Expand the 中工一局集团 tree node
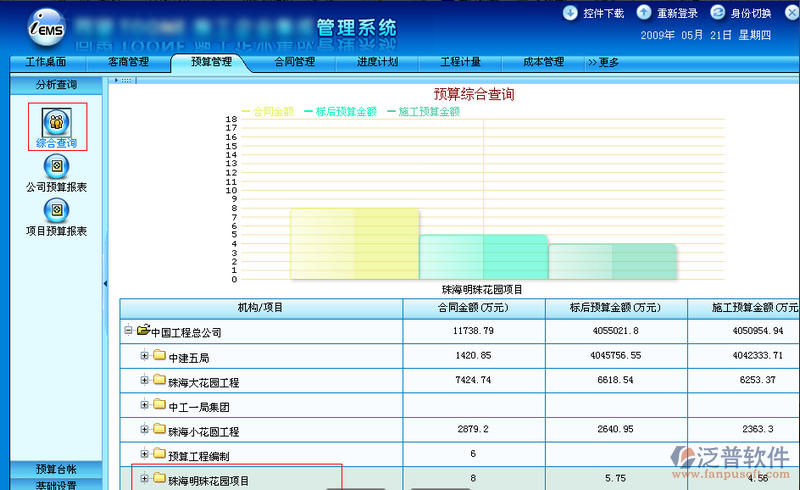The image size is (800, 490). point(144,406)
